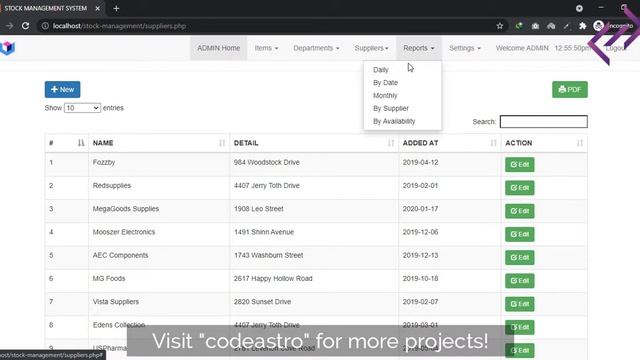Click the browser reload icon
Viewport: 640px width, 360px height.
[x=25, y=26]
